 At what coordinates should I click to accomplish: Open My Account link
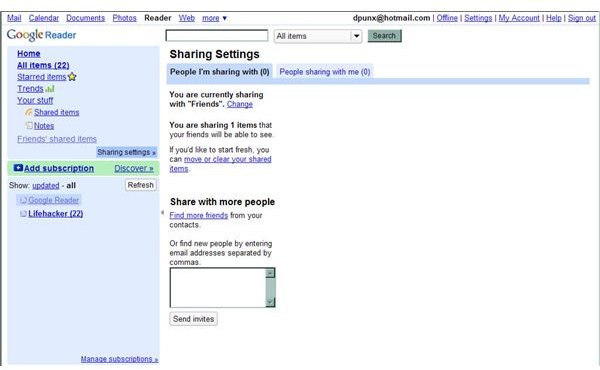coord(519,18)
